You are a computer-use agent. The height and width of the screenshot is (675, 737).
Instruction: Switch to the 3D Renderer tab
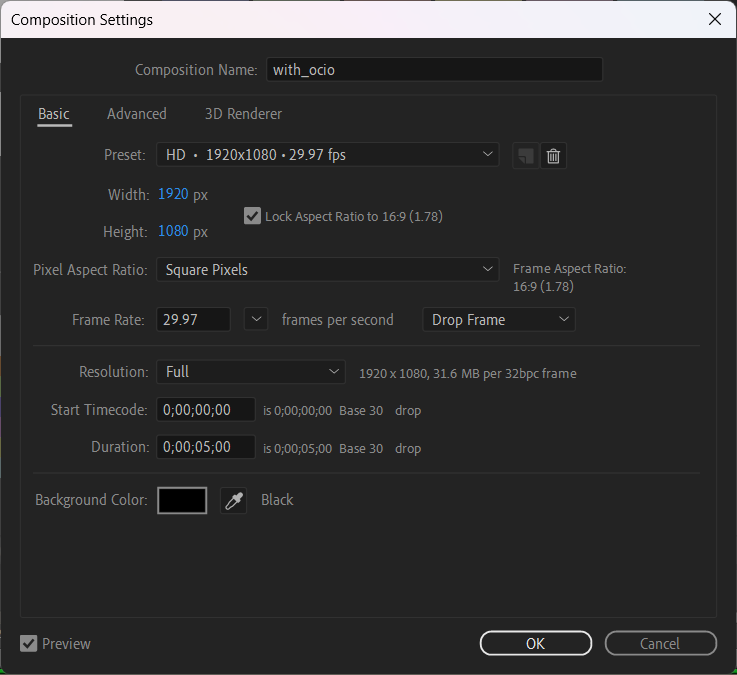243,114
